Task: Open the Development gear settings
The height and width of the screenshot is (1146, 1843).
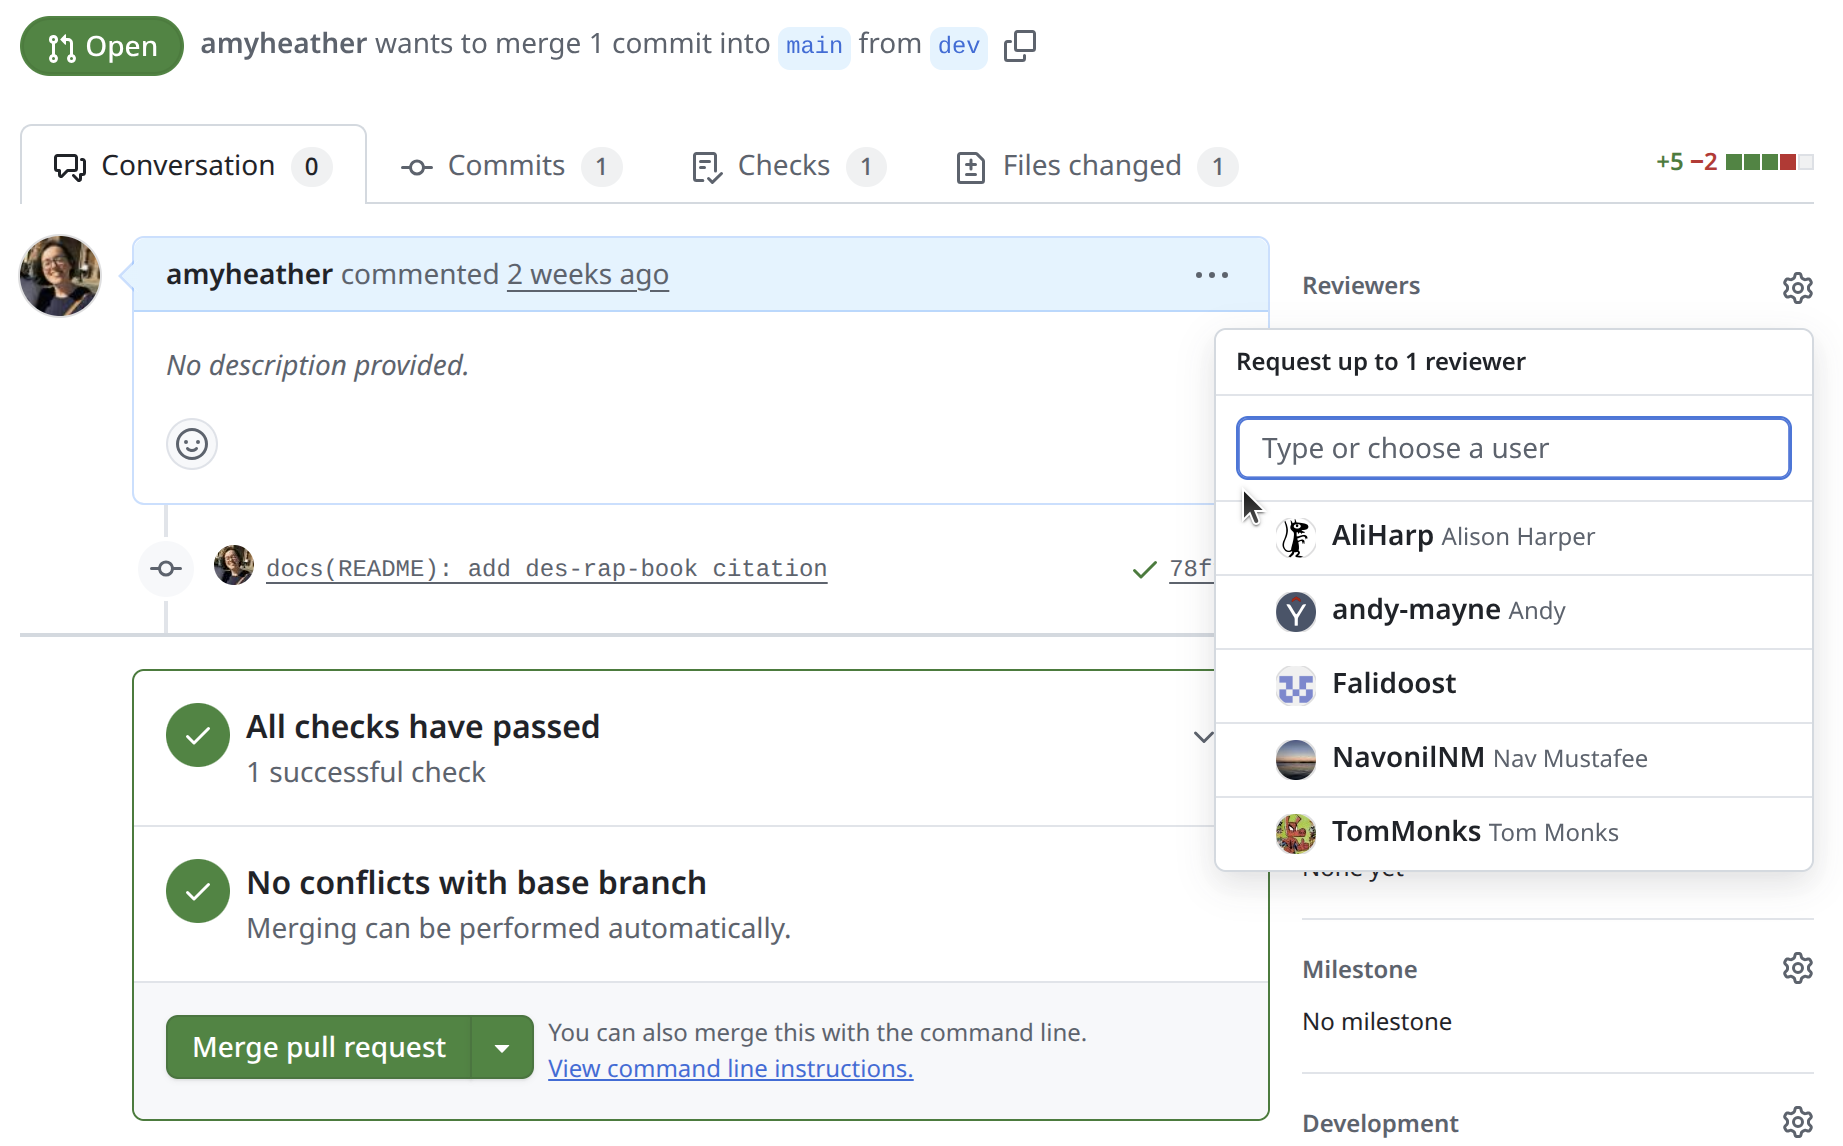Action: tap(1797, 1122)
